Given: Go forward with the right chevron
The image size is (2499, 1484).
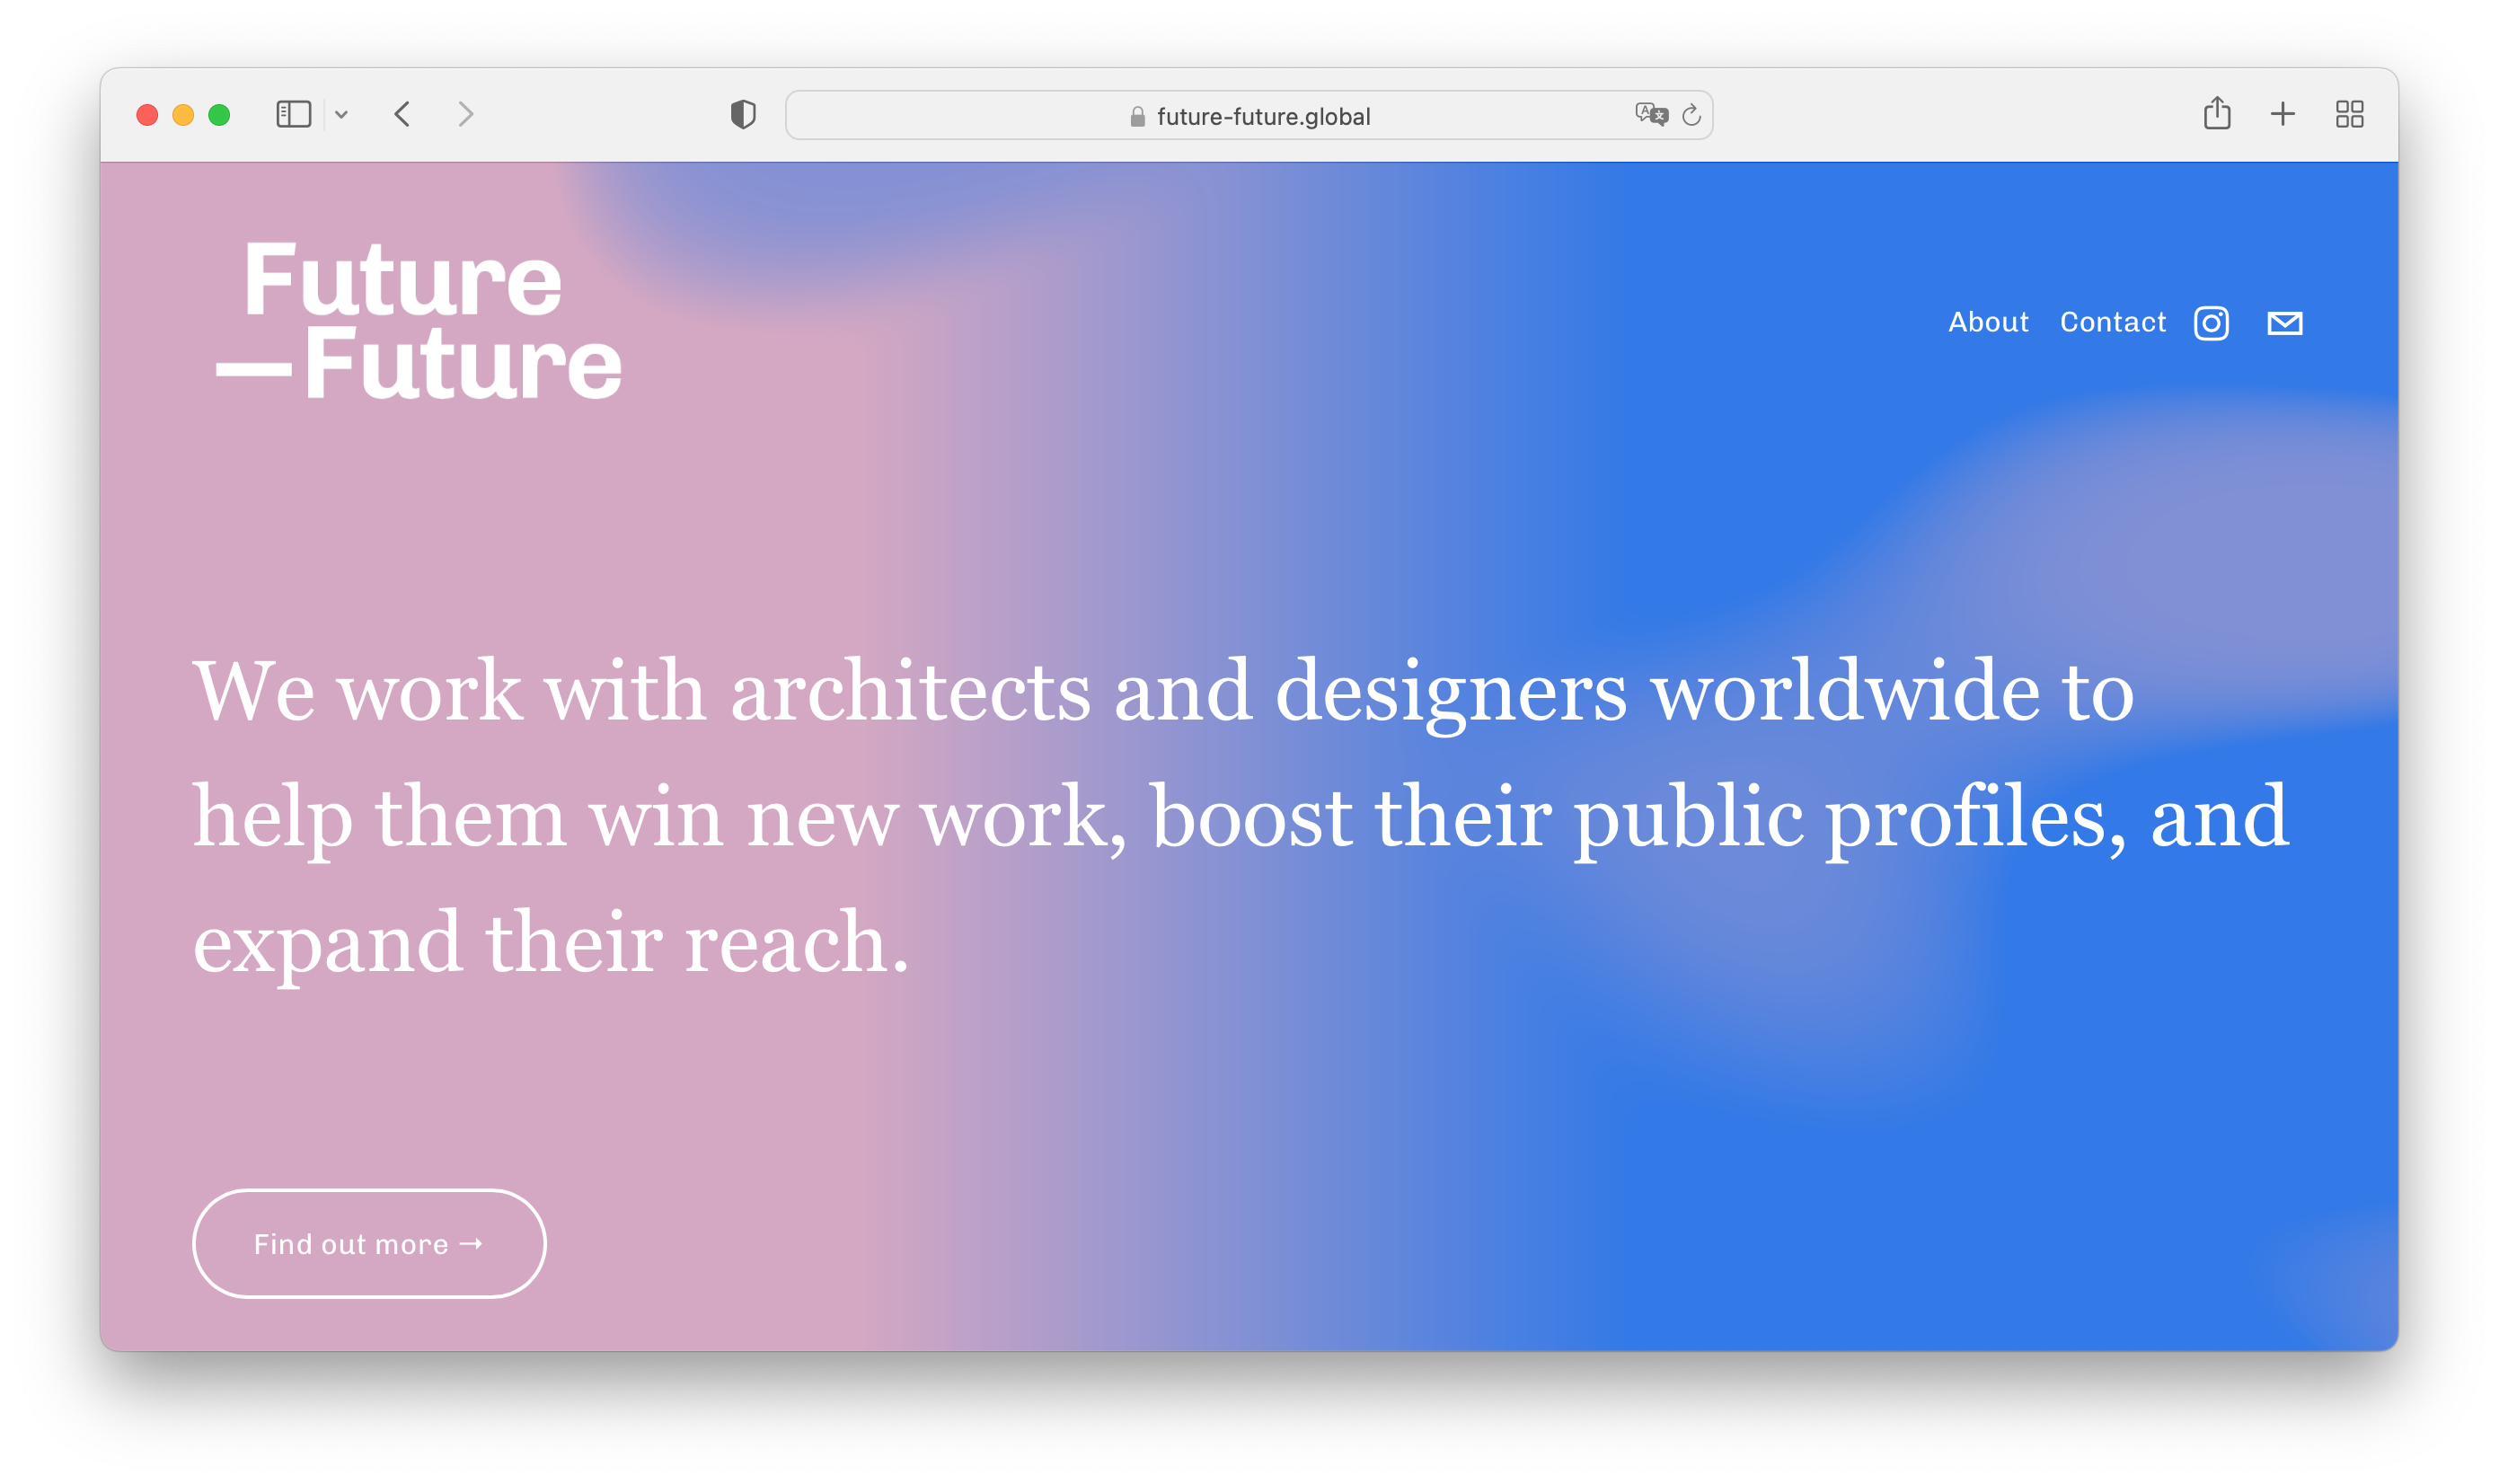Looking at the screenshot, I should 466,114.
